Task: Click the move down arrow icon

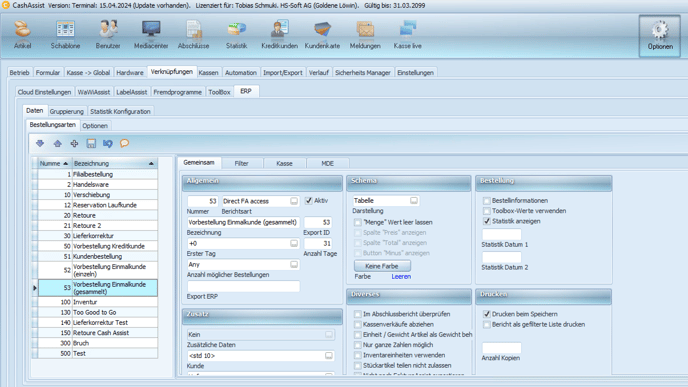Action: coord(40,143)
